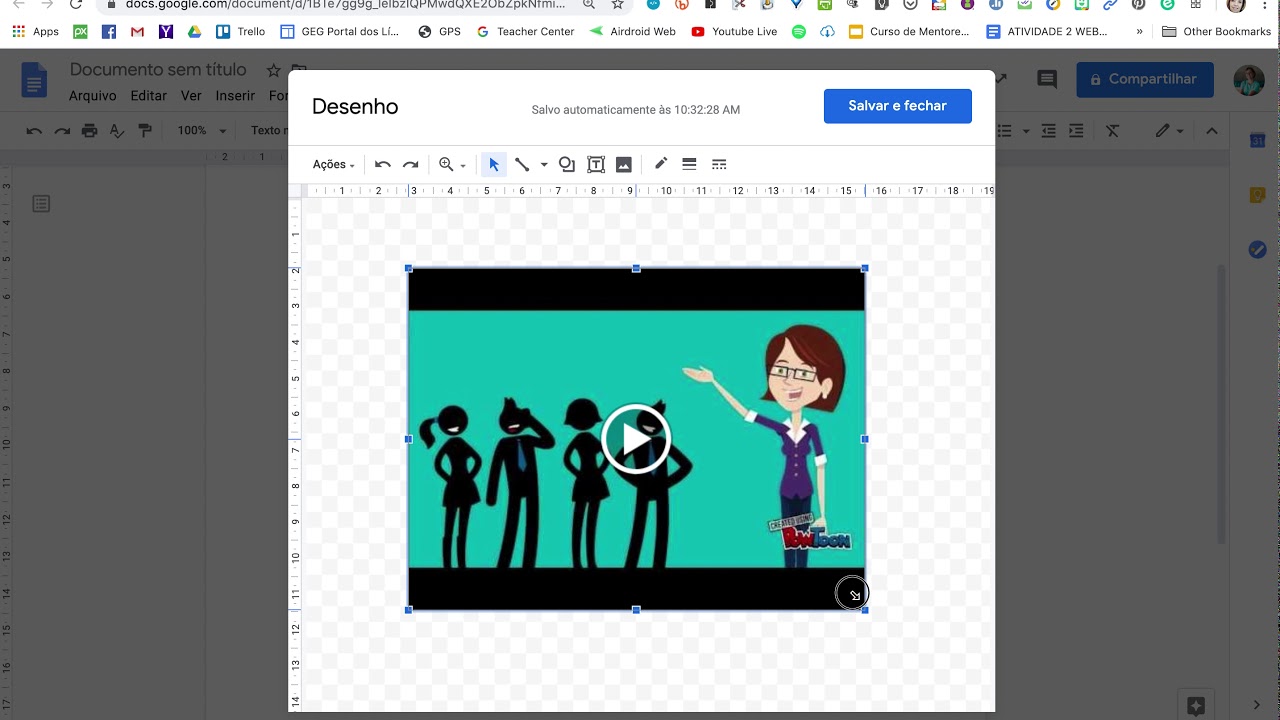Image resolution: width=1280 pixels, height=720 pixels.
Task: Click the video play button on image
Action: 635,439
